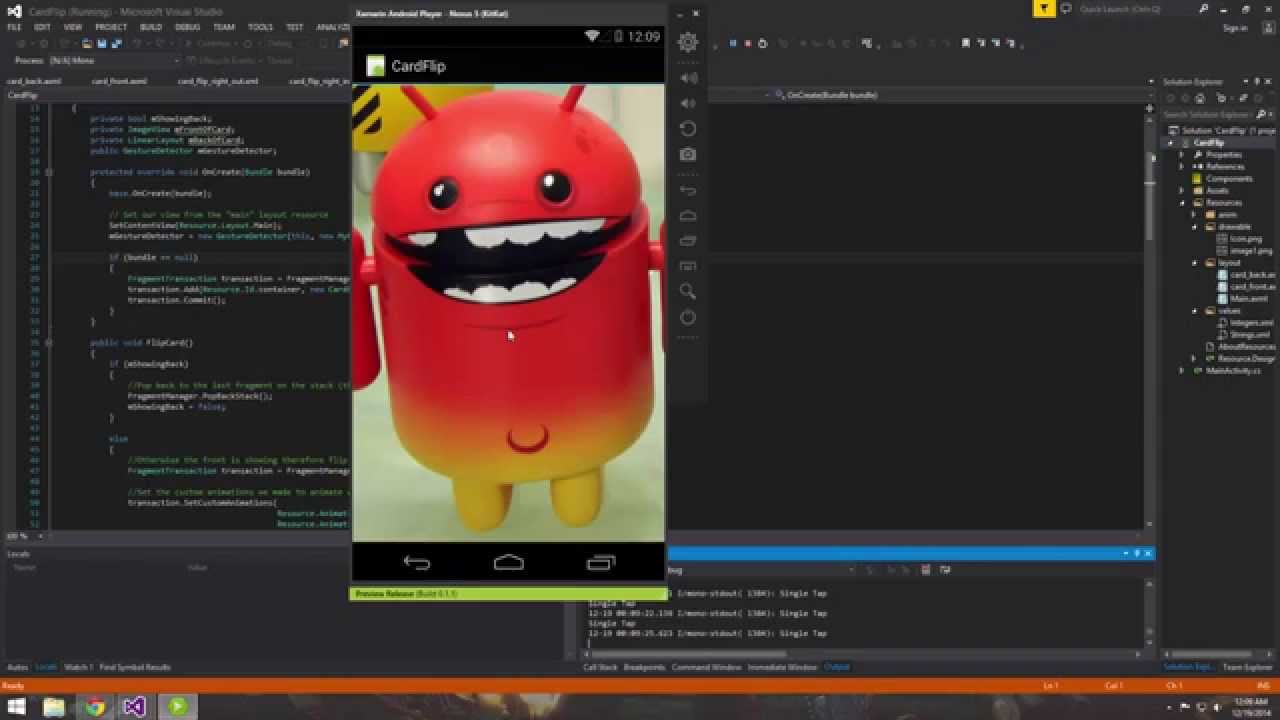This screenshot has height=720, width=1280.
Task: Raise volume in Android Player sidebar
Action: coord(687,78)
